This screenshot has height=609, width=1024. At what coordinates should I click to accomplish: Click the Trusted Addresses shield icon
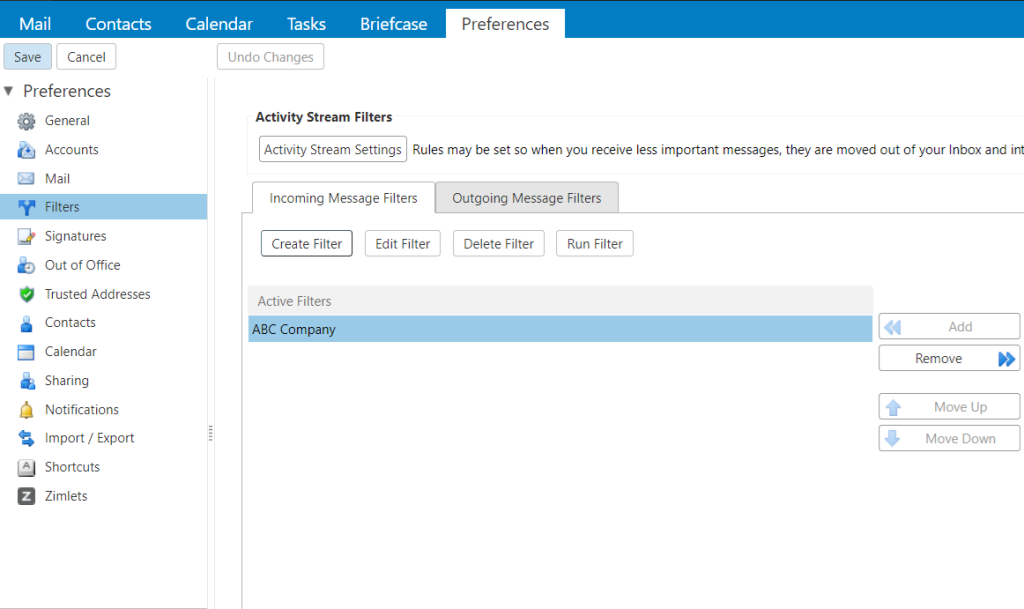[27, 295]
